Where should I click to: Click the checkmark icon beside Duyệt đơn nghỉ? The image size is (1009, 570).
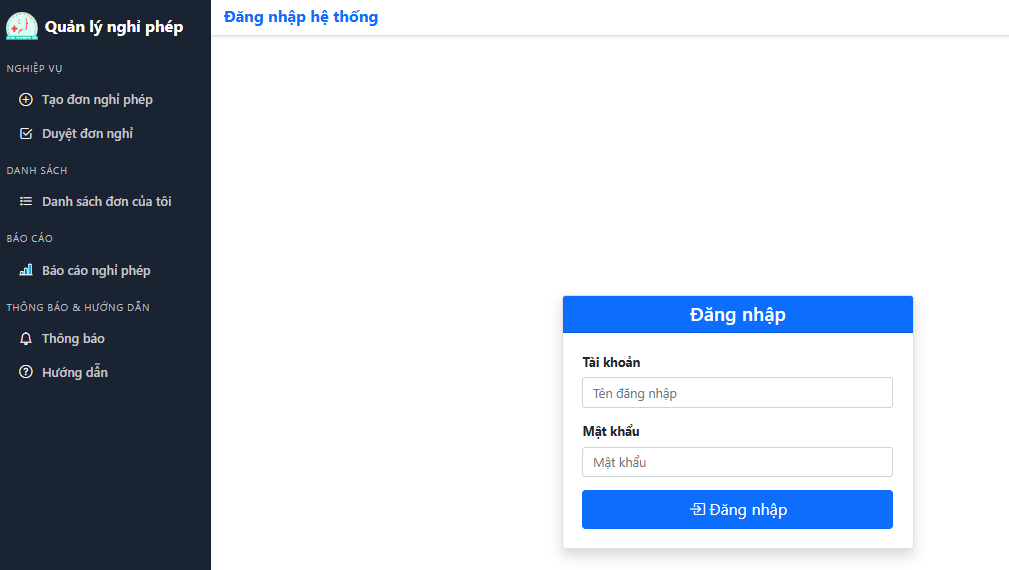point(26,134)
